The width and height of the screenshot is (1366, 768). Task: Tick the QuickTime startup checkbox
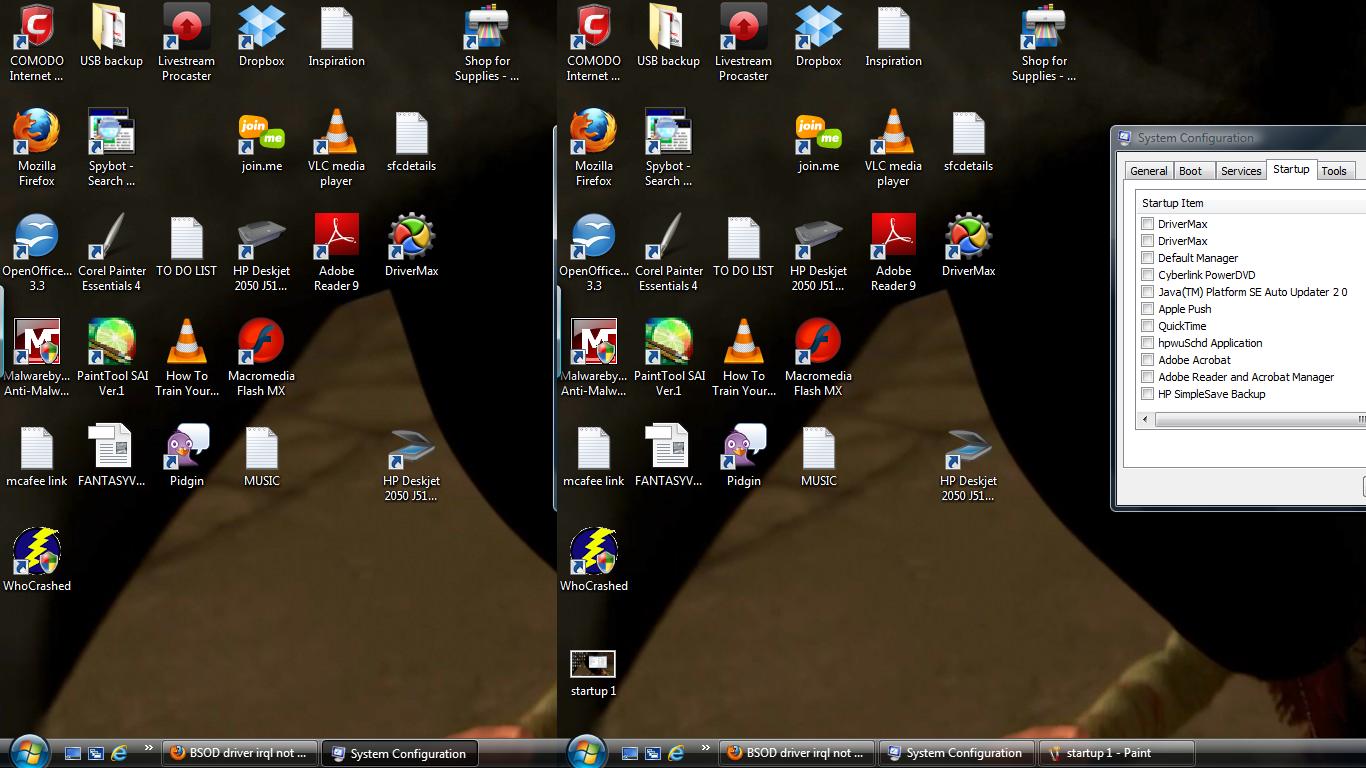pyautogui.click(x=1148, y=326)
